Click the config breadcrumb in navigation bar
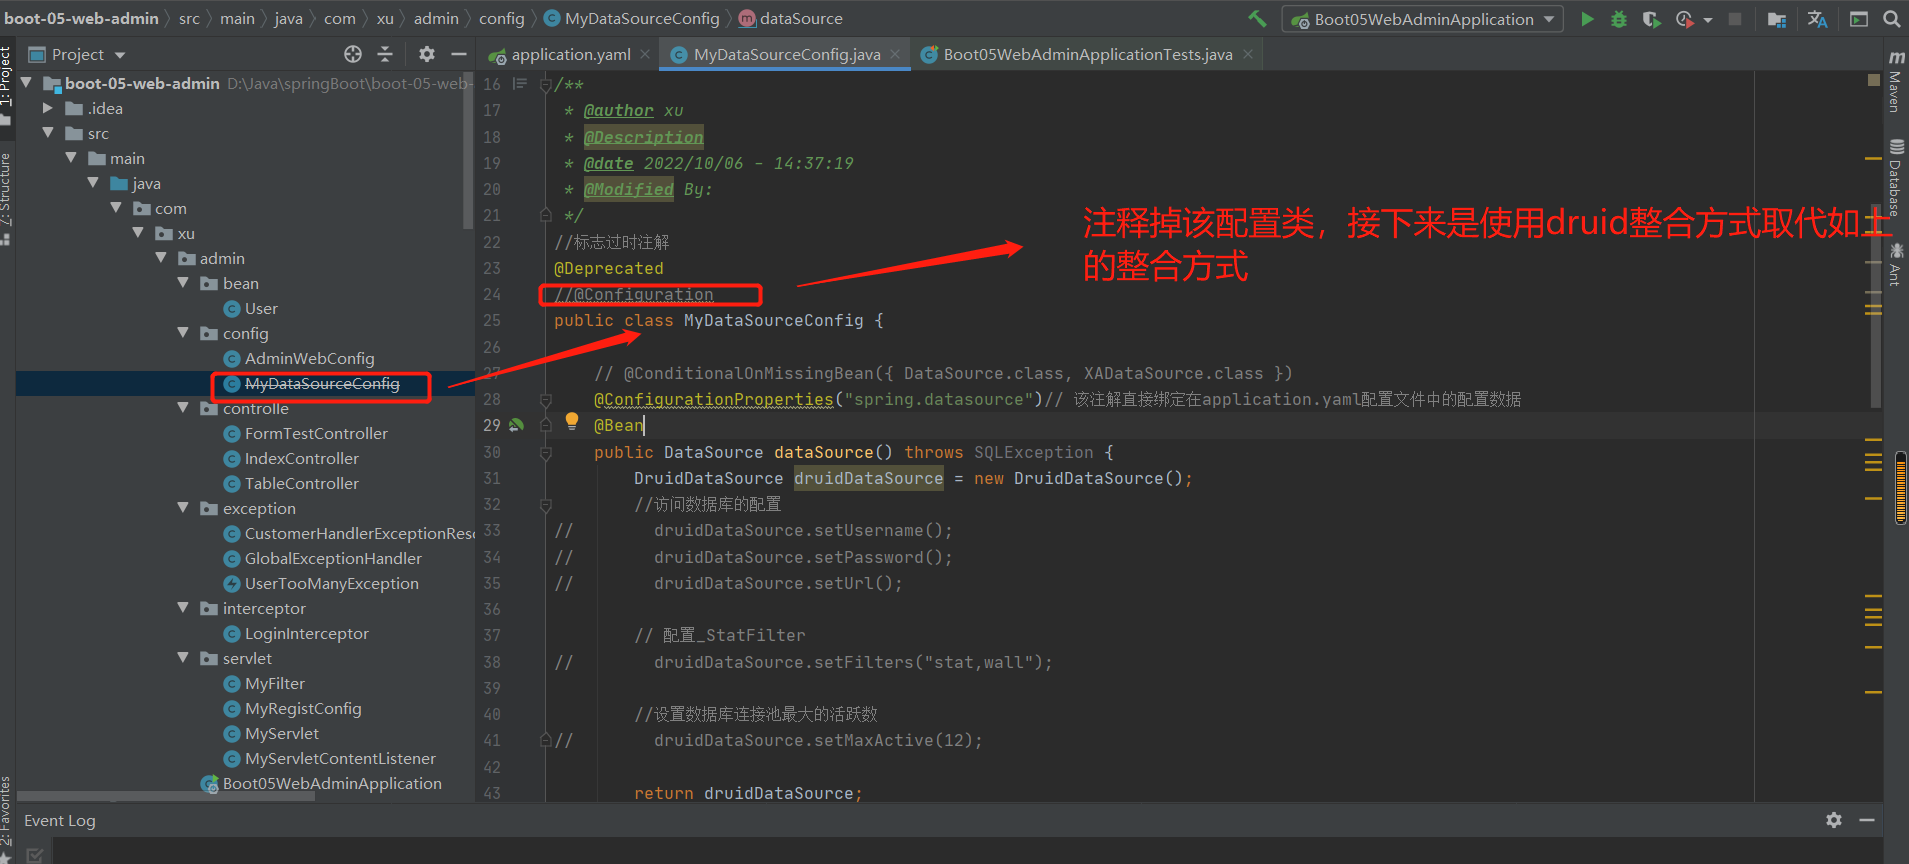 pyautogui.click(x=501, y=19)
